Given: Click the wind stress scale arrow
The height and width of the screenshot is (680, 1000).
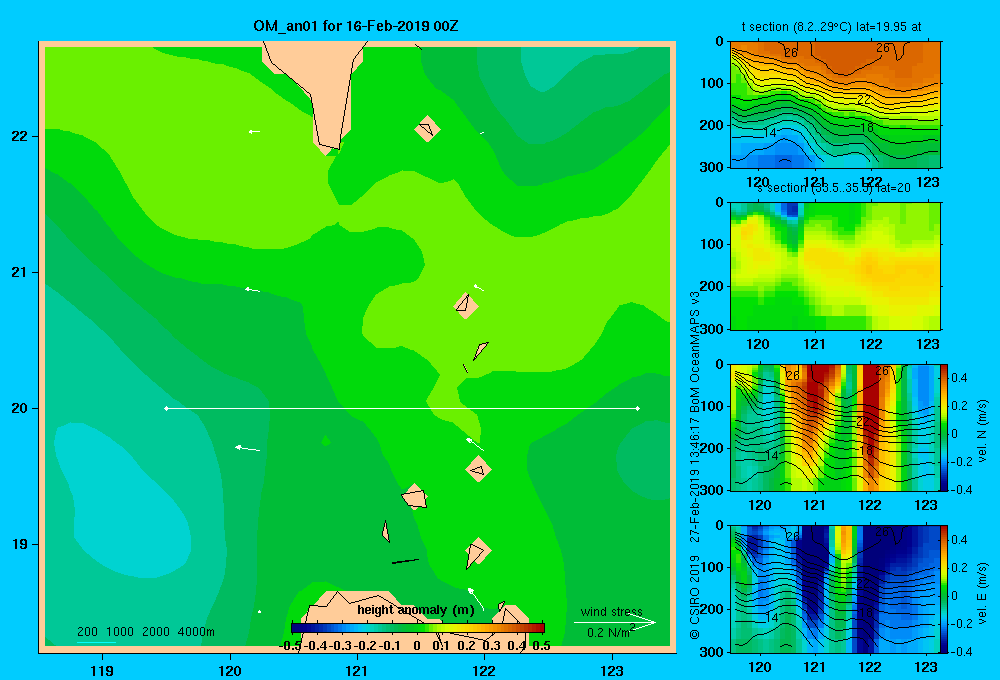Looking at the screenshot, I should tap(615, 622).
